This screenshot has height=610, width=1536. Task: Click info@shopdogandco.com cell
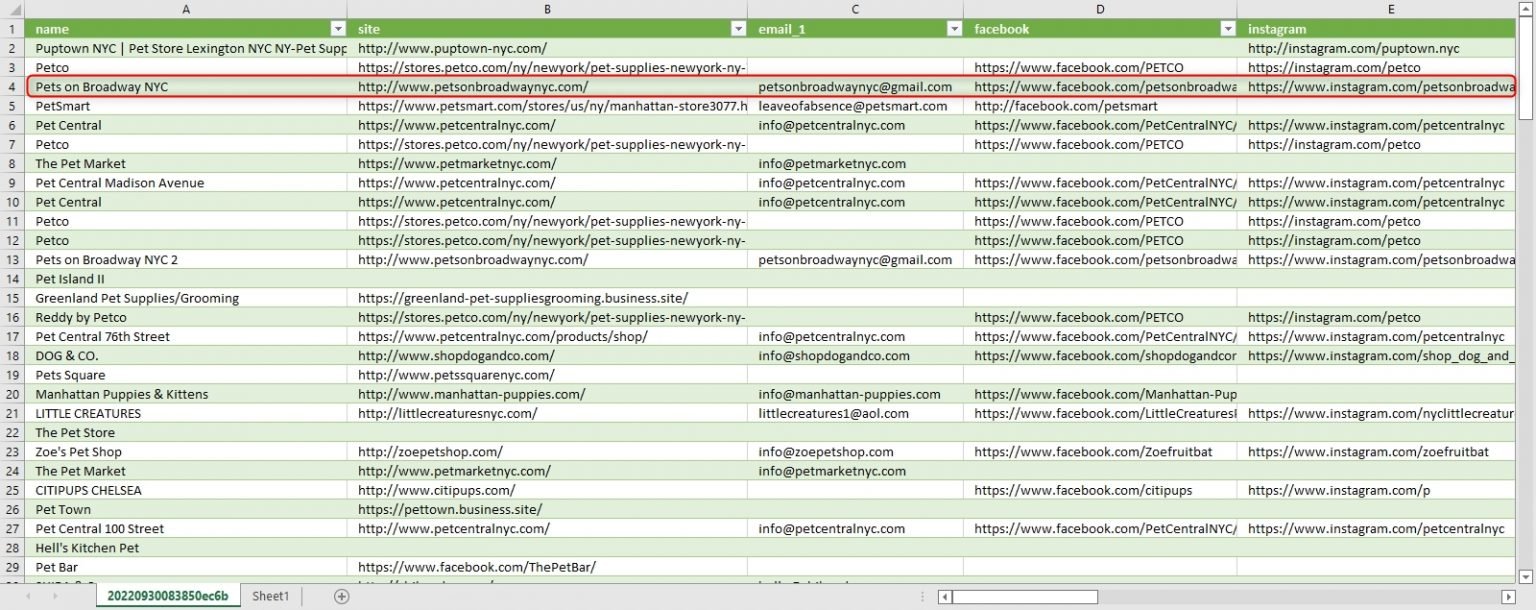tap(856, 356)
